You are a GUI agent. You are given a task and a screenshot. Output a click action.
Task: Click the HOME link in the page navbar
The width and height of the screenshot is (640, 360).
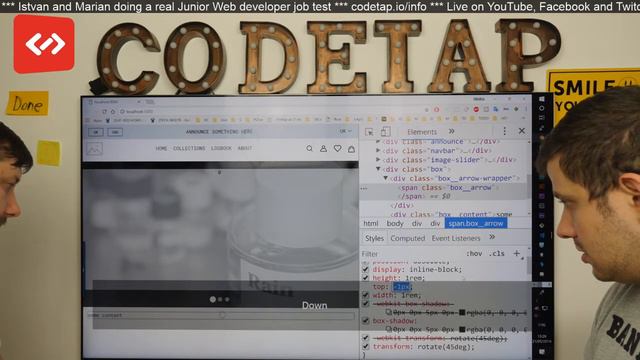pyautogui.click(x=161, y=149)
